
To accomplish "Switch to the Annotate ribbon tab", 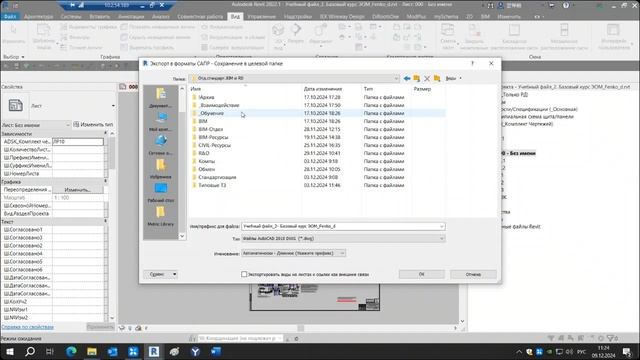I will tap(131, 17).
